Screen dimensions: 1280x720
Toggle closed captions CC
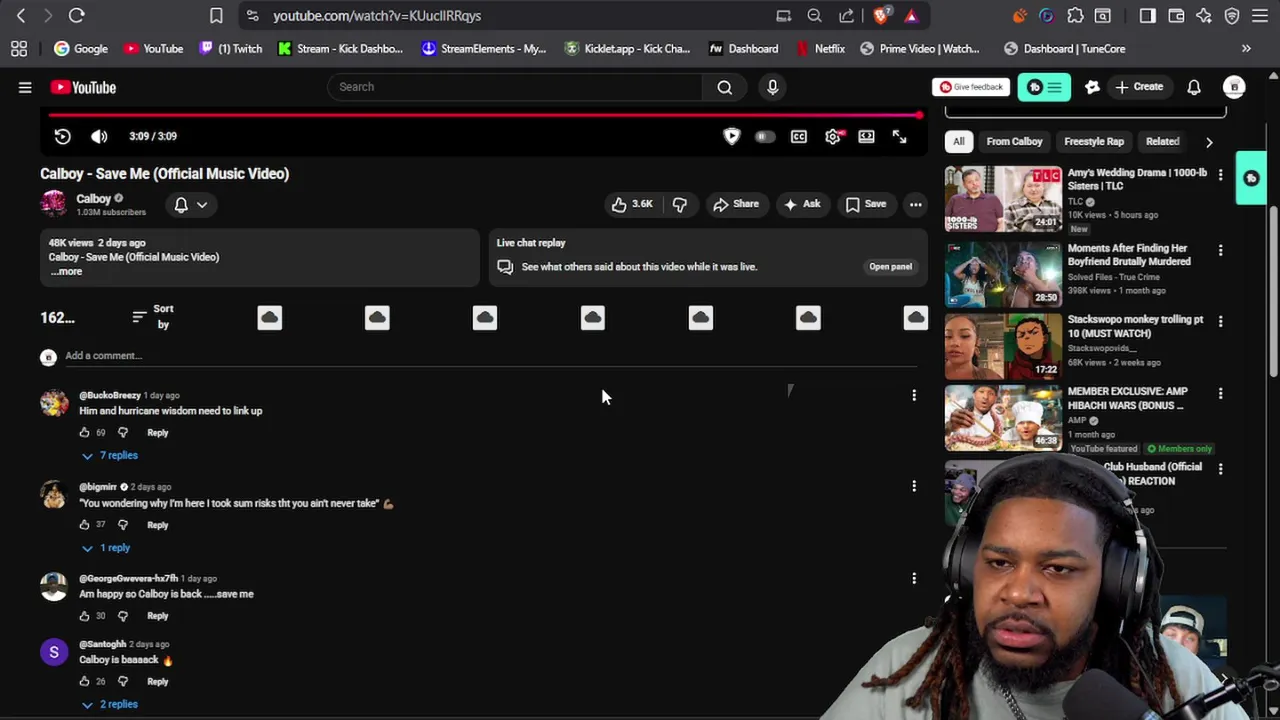tap(799, 137)
